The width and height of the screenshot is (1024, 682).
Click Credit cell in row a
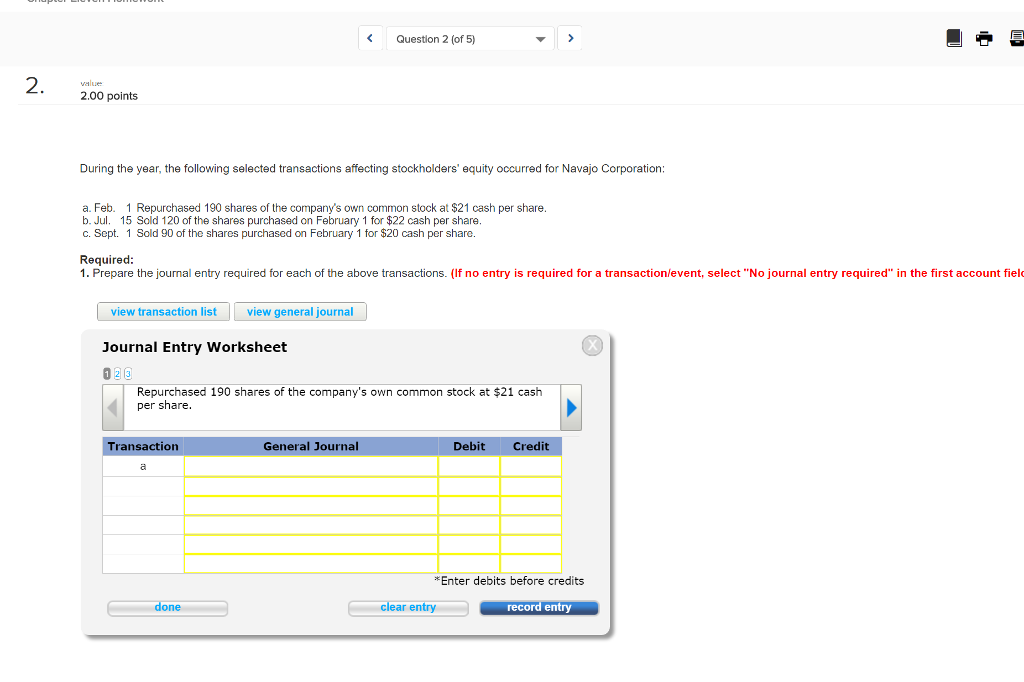[531, 466]
